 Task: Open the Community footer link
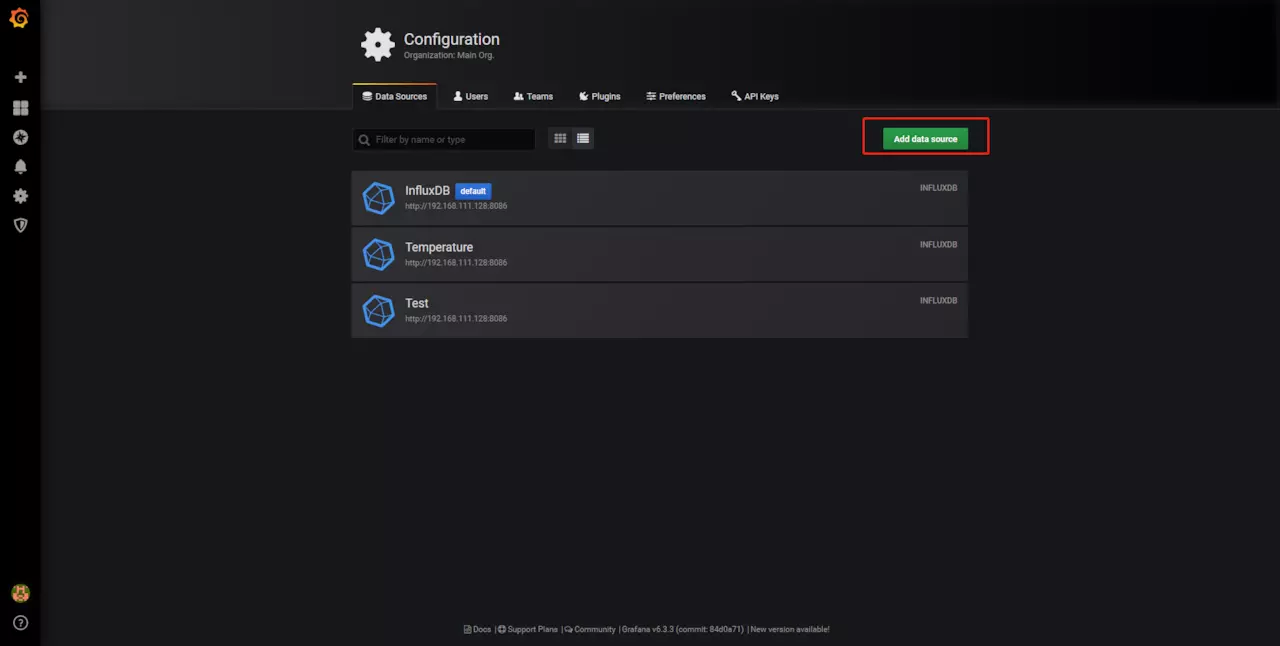click(590, 629)
